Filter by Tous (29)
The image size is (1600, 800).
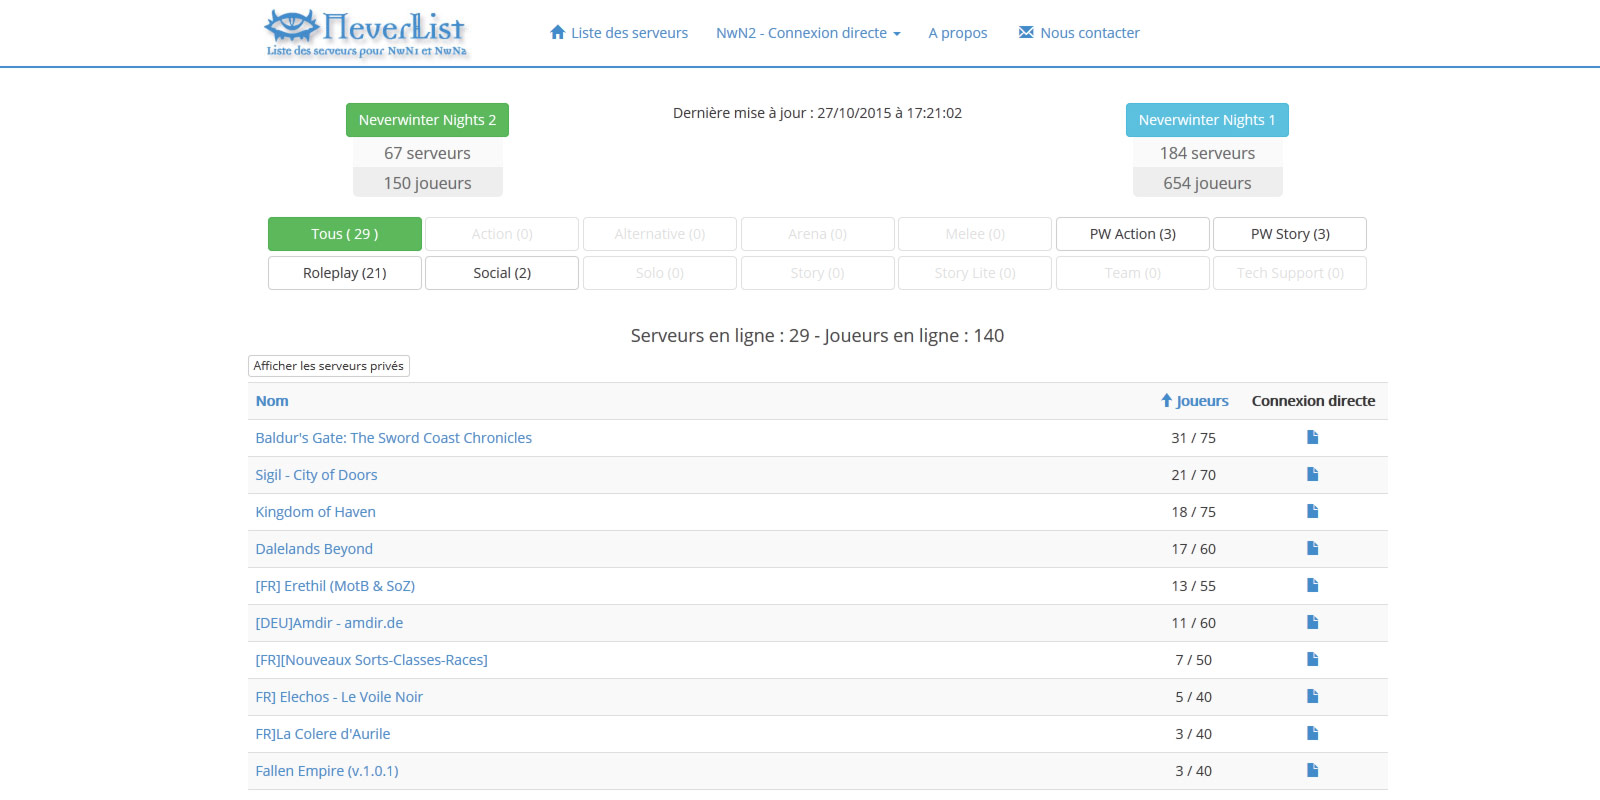(x=345, y=234)
